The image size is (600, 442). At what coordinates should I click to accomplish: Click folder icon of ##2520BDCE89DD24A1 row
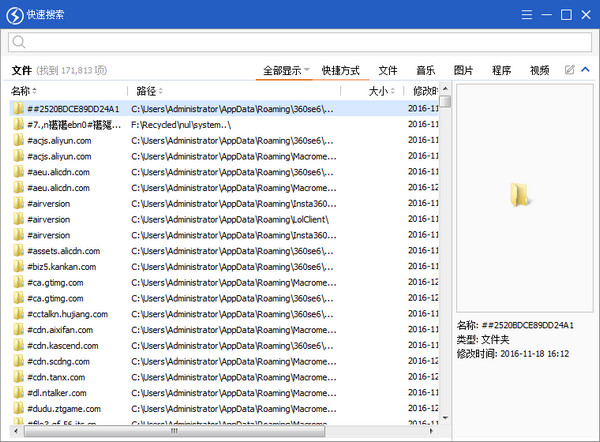(x=18, y=109)
